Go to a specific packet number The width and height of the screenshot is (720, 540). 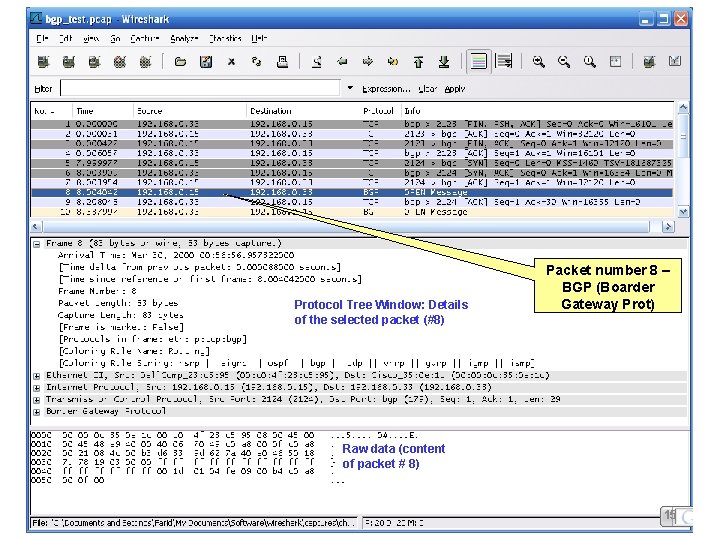click(x=393, y=62)
